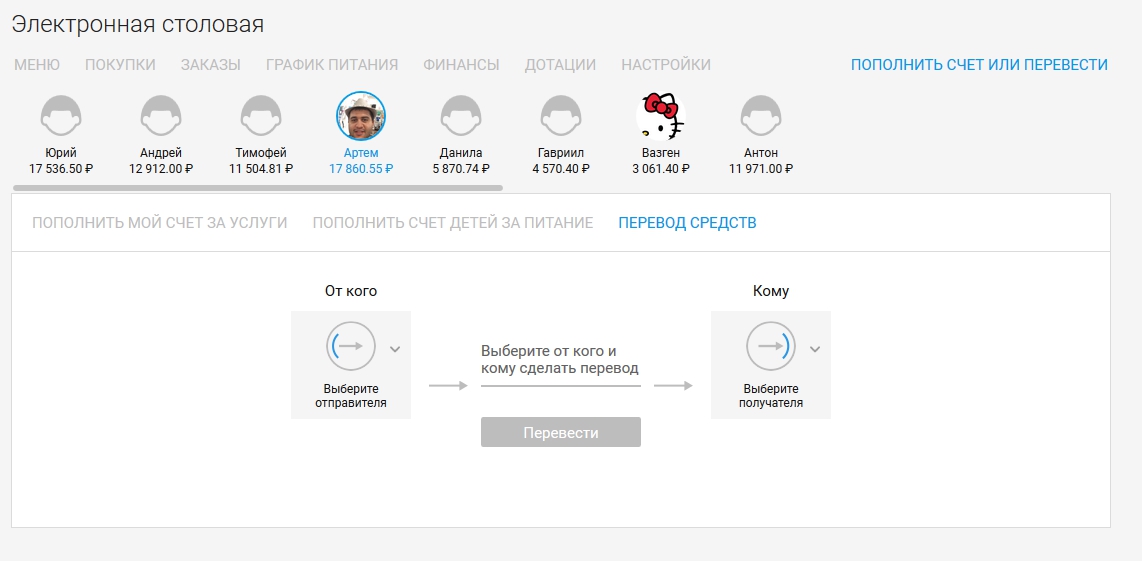Click the От кого heading
Image resolution: width=1142 pixels, height=561 pixels.
coord(351,291)
